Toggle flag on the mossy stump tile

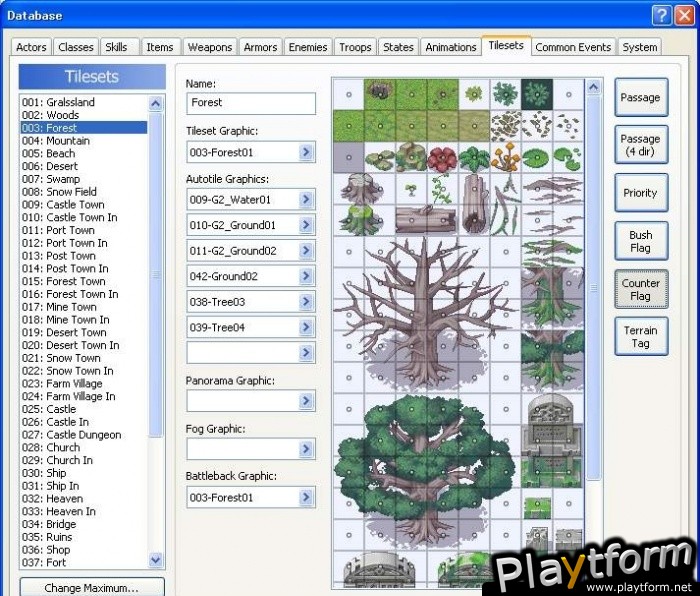click(x=364, y=221)
